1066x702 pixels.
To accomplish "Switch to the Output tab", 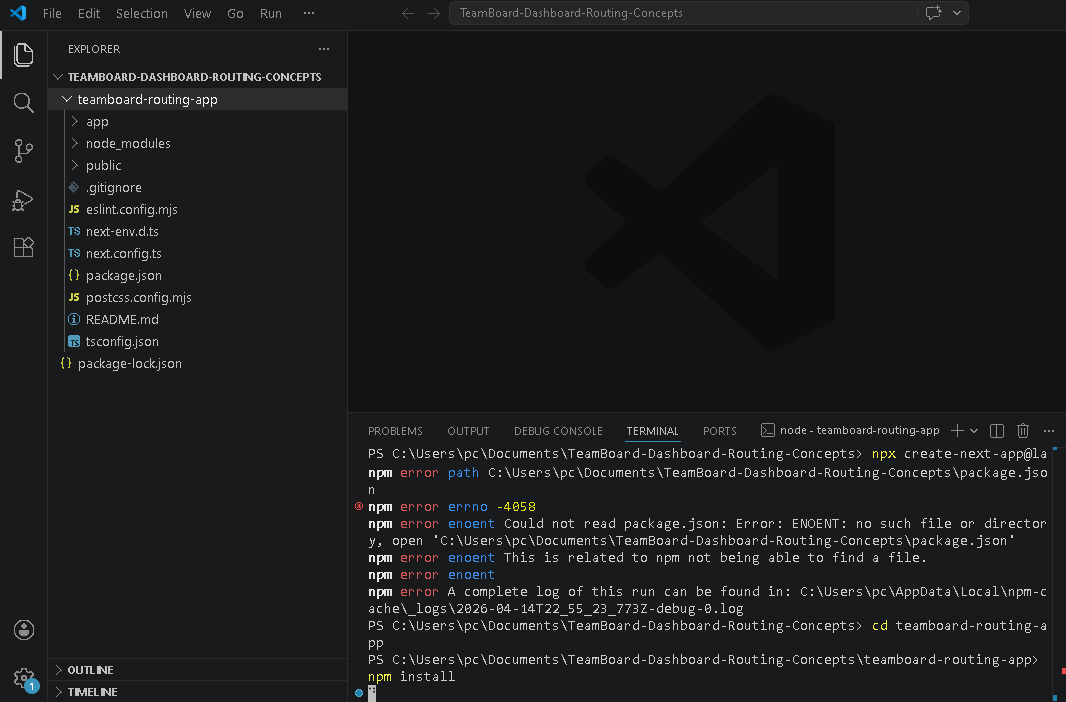I will click(468, 431).
